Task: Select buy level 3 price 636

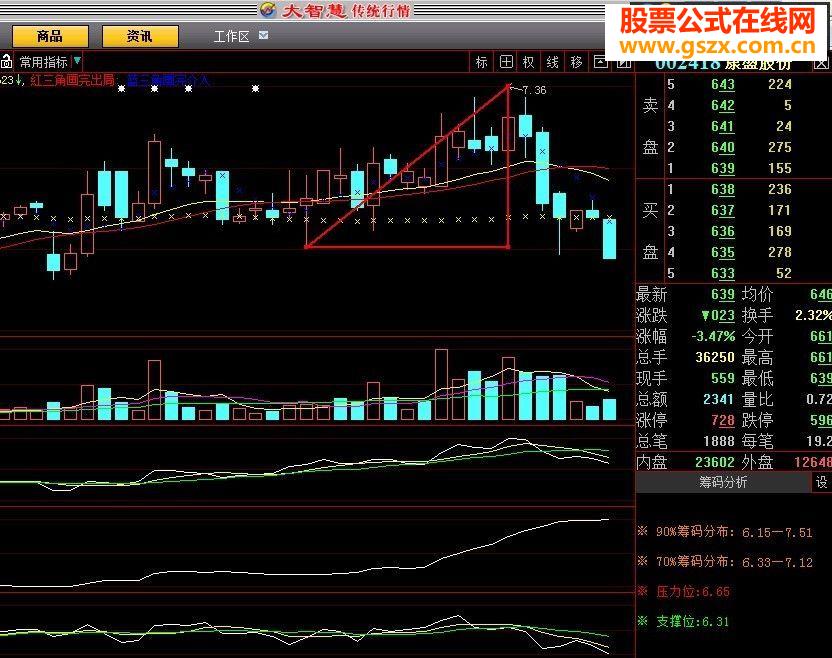Action: coord(723,231)
